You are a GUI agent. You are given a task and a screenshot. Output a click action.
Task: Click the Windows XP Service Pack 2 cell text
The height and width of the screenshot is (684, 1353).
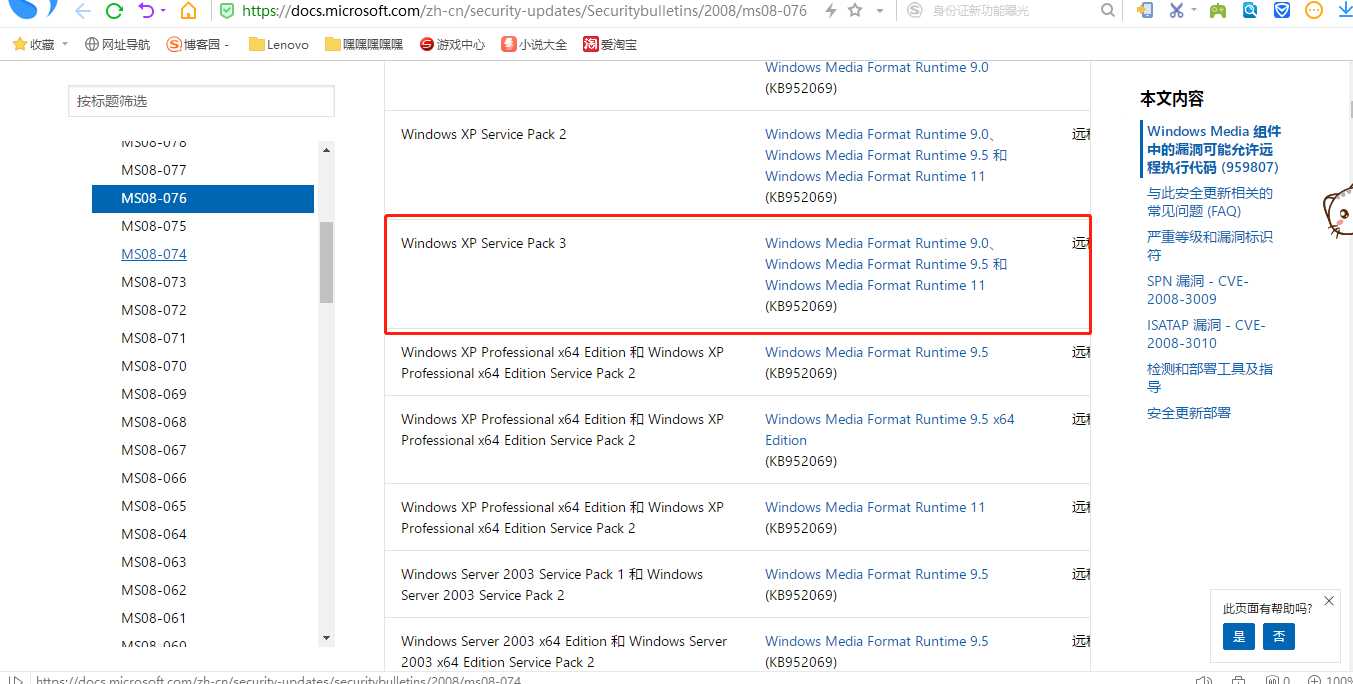pyautogui.click(x=483, y=134)
